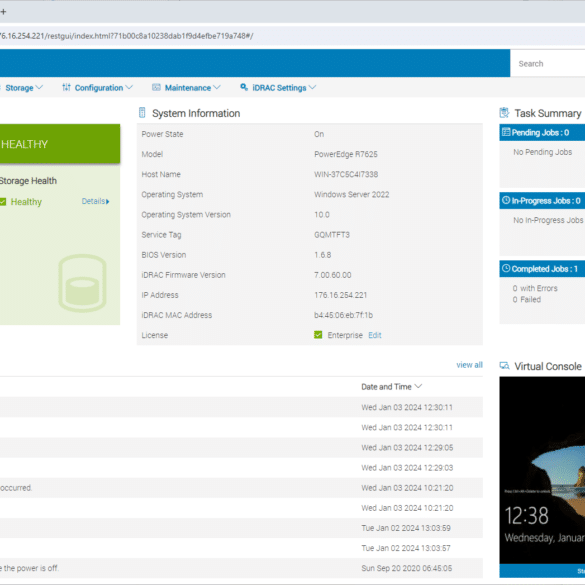This screenshot has height=585, width=585.
Task: Select MAC address b4:45:06:eb:7f:1b
Action: 344,315
